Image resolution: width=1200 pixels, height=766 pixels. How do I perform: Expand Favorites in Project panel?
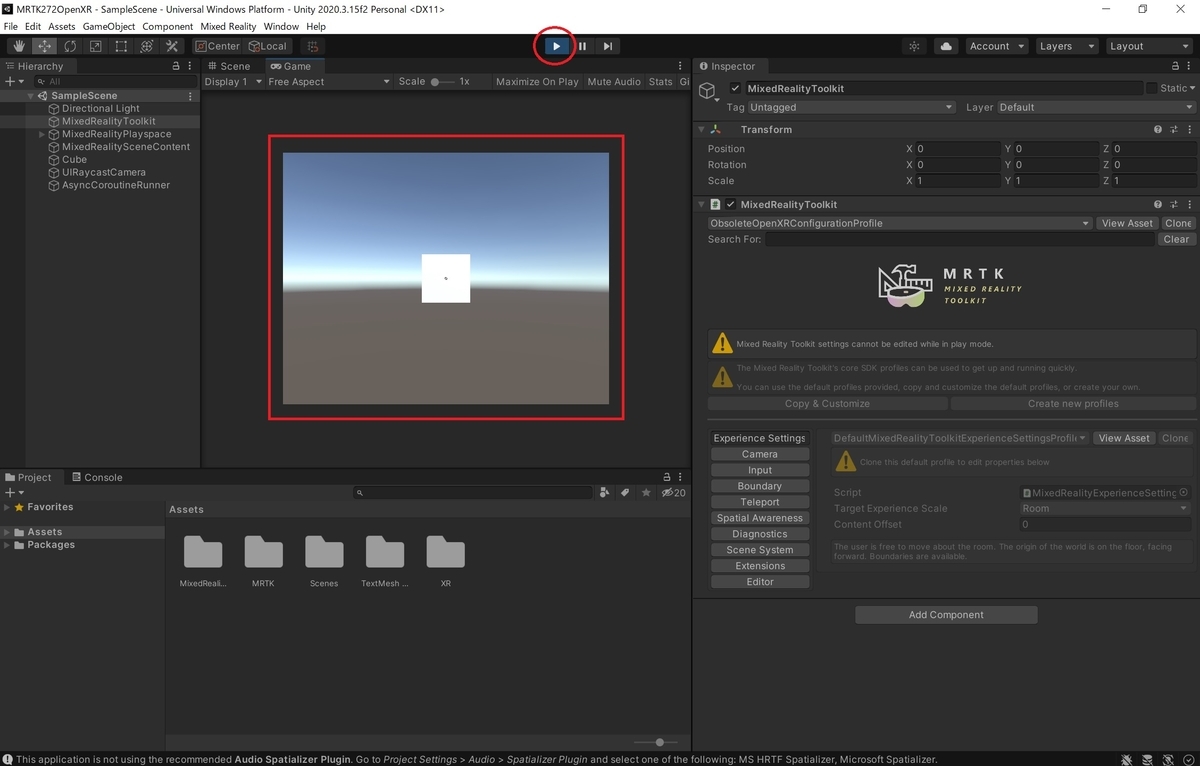pyautogui.click(x=7, y=507)
